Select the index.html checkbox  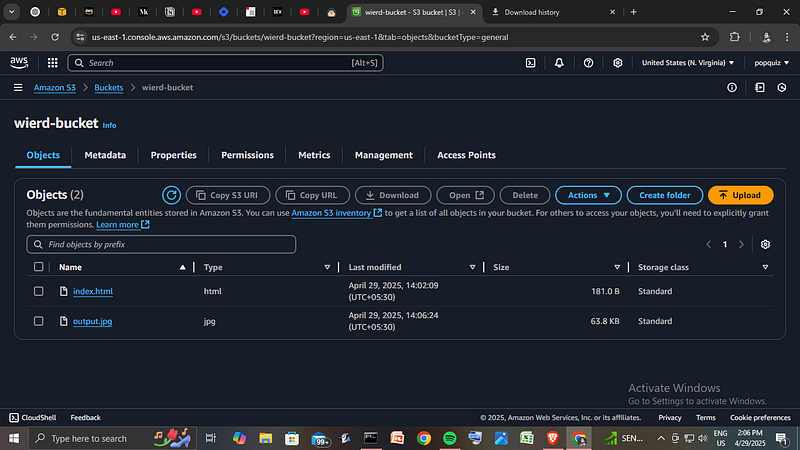pos(38,291)
